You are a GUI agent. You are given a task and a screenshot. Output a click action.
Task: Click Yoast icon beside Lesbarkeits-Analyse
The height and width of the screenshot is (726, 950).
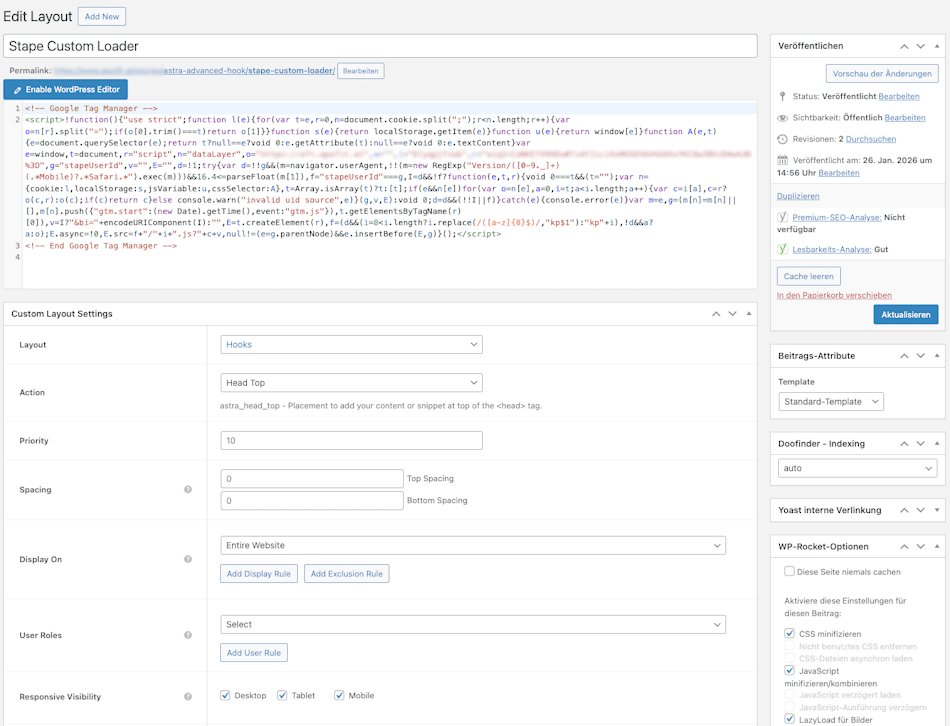coord(782,249)
